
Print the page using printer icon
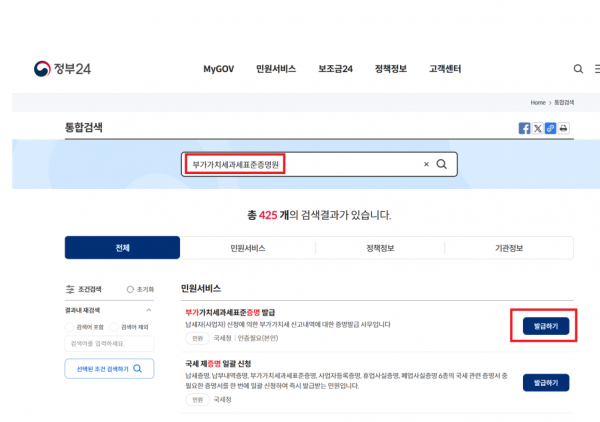coord(563,128)
